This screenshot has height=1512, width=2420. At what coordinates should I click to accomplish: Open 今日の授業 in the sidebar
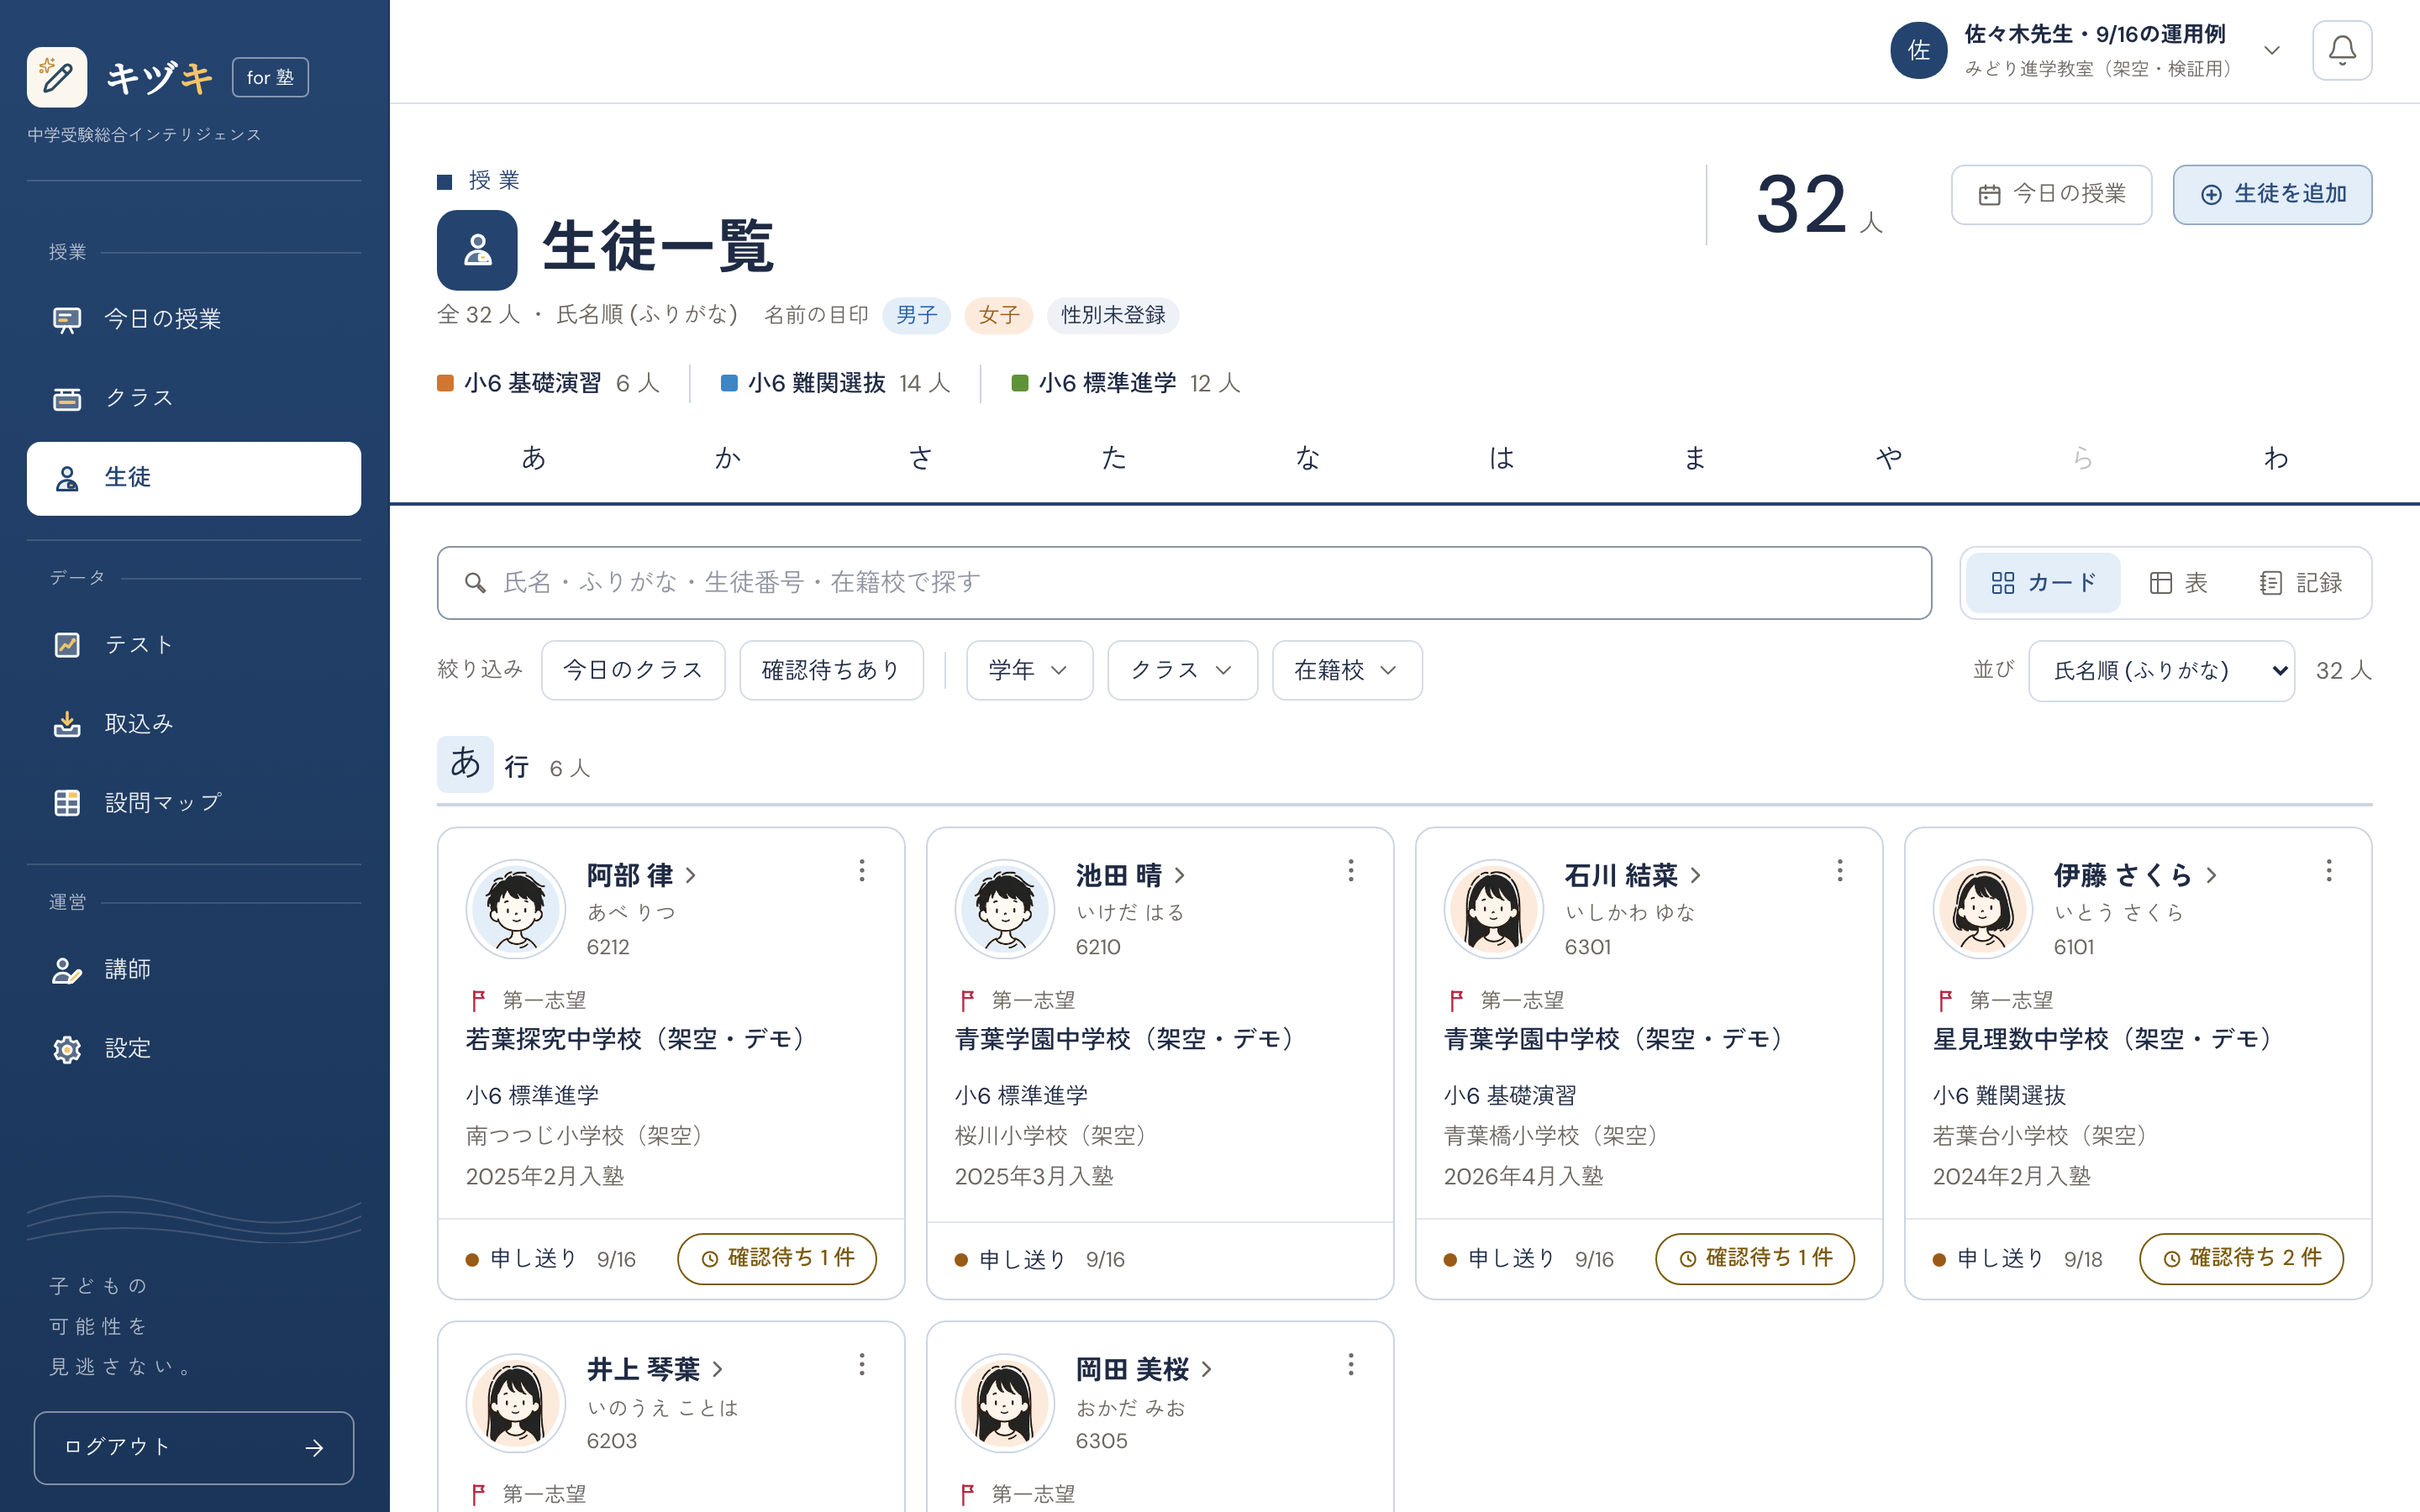(194, 319)
